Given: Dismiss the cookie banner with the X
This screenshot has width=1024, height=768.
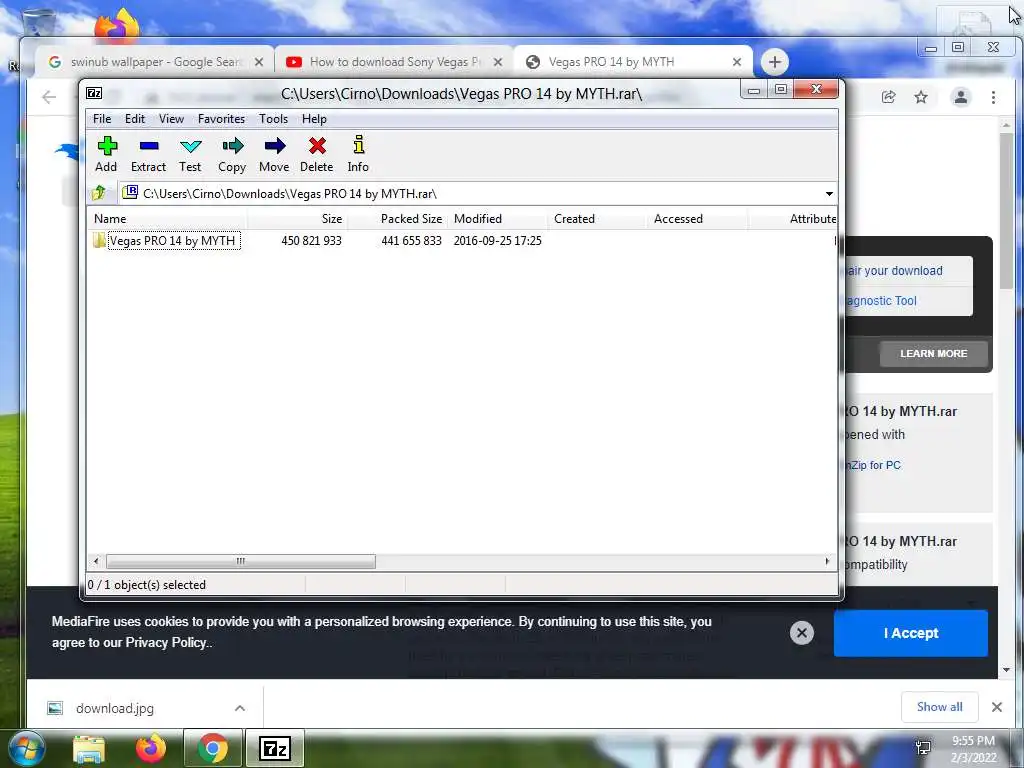Looking at the screenshot, I should (802, 633).
